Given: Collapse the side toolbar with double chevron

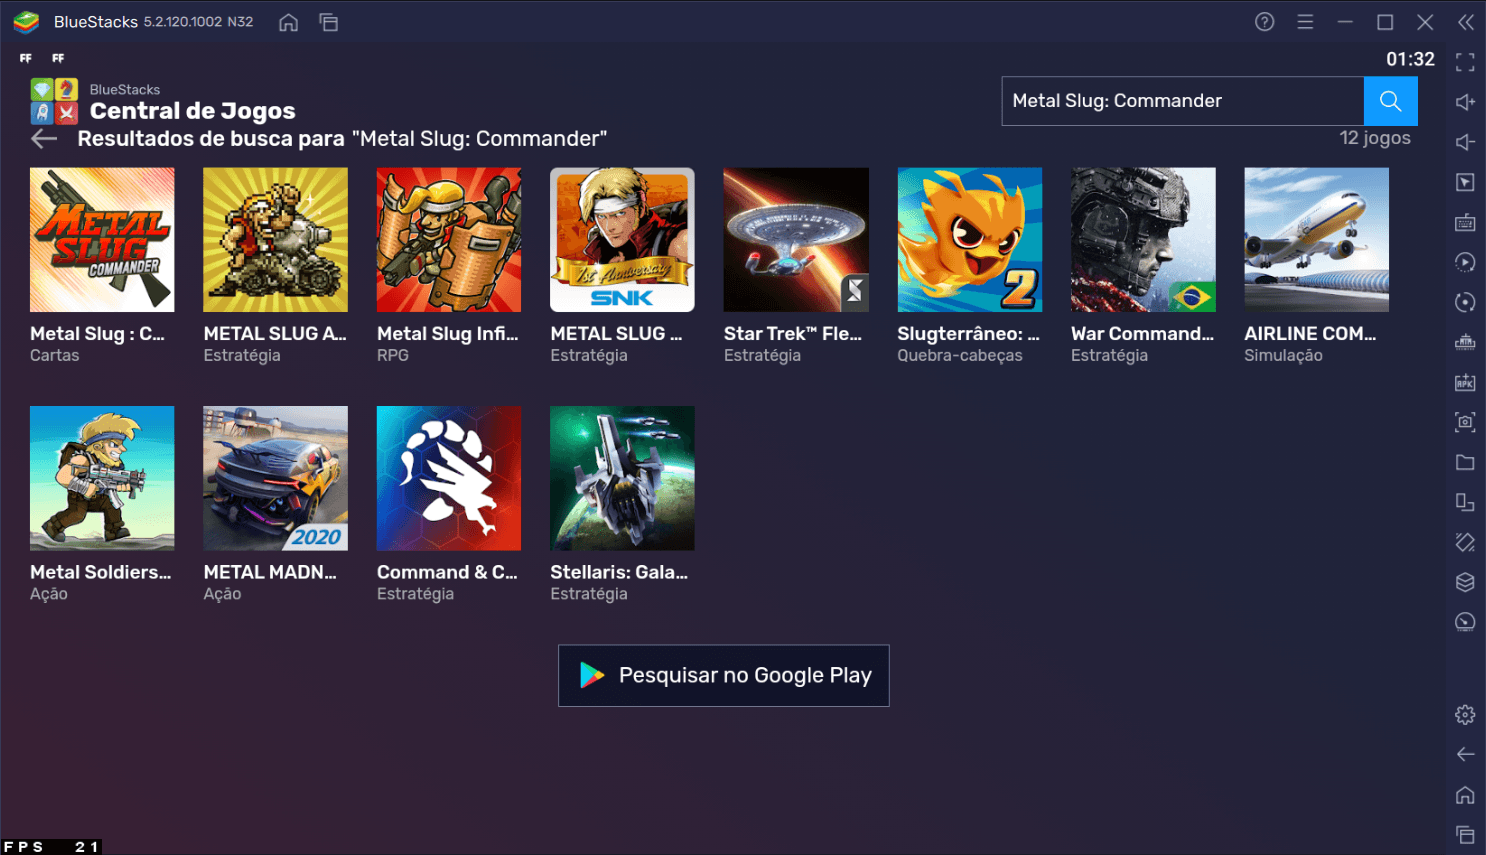Looking at the screenshot, I should tap(1466, 22).
